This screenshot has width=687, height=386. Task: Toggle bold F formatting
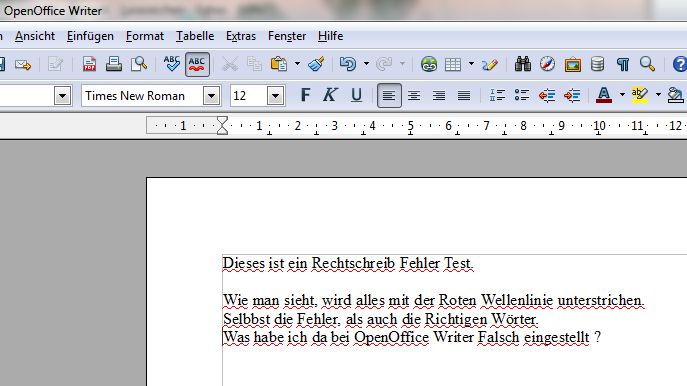click(x=305, y=95)
